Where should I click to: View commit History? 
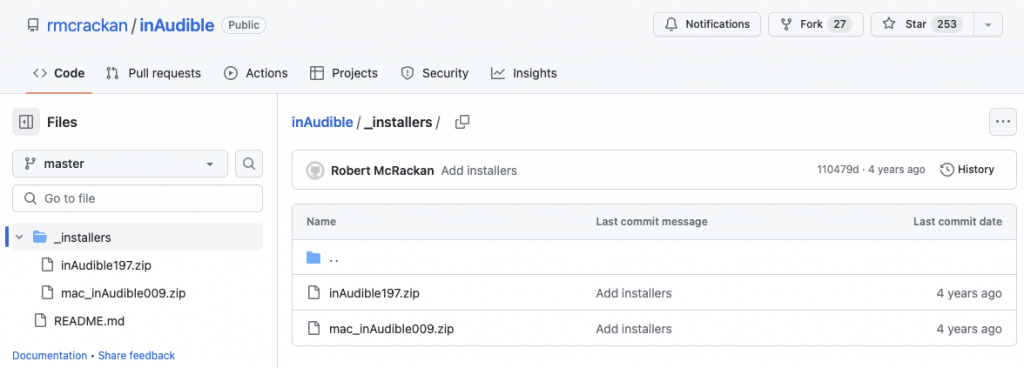pos(967,170)
